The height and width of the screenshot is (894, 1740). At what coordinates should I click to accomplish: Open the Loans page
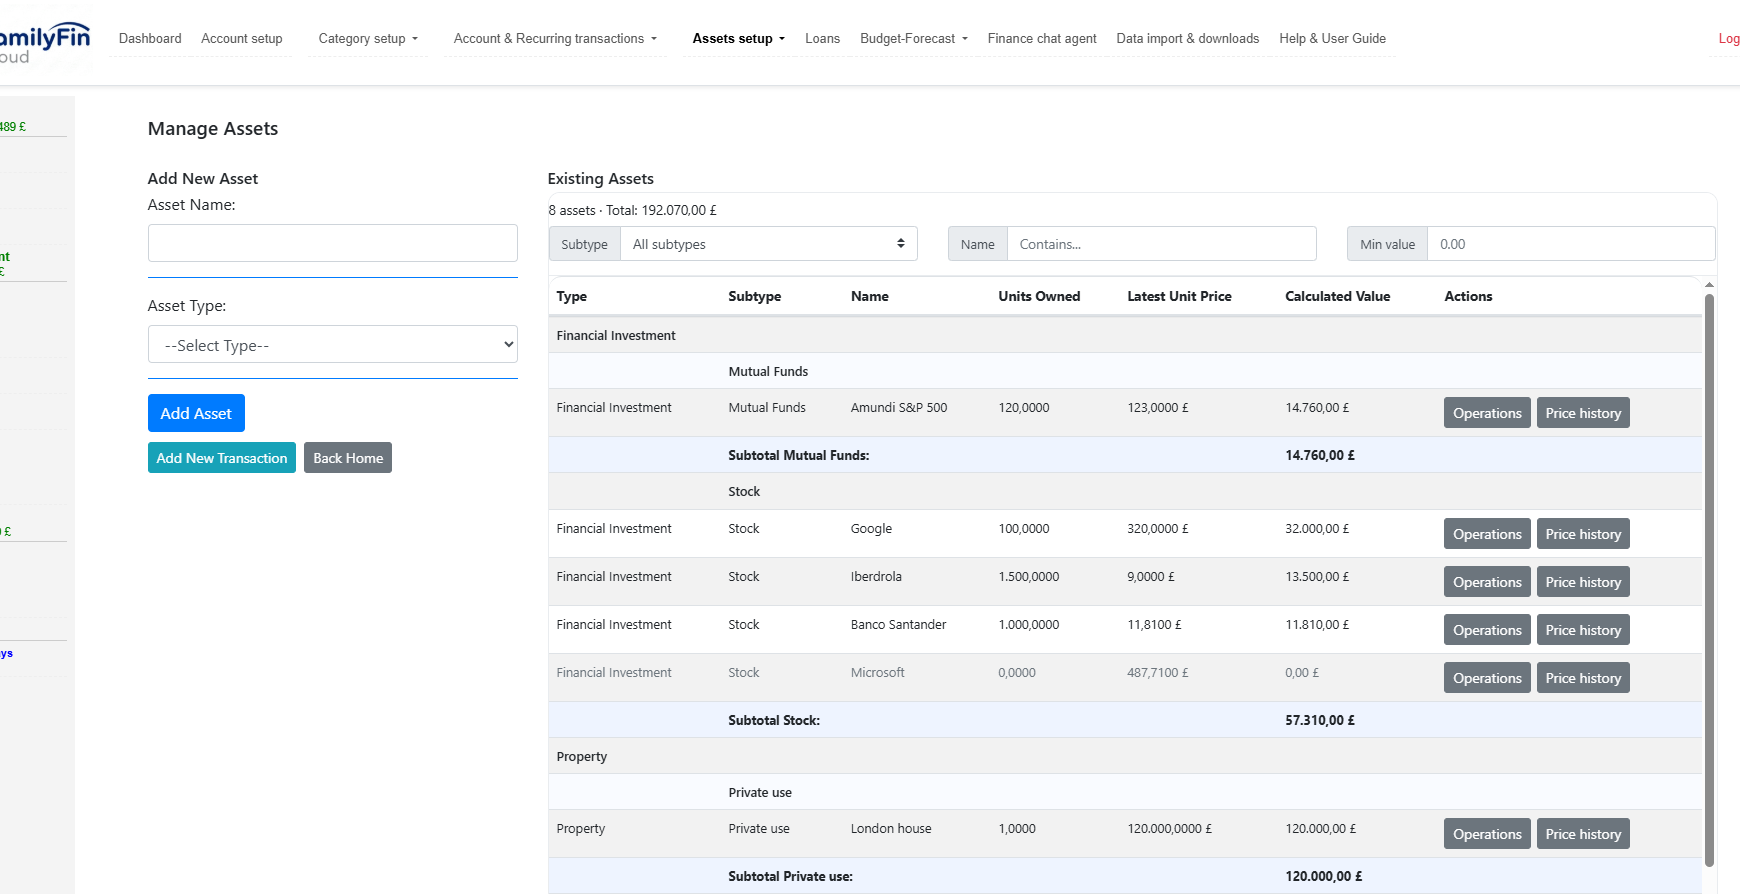(x=822, y=39)
